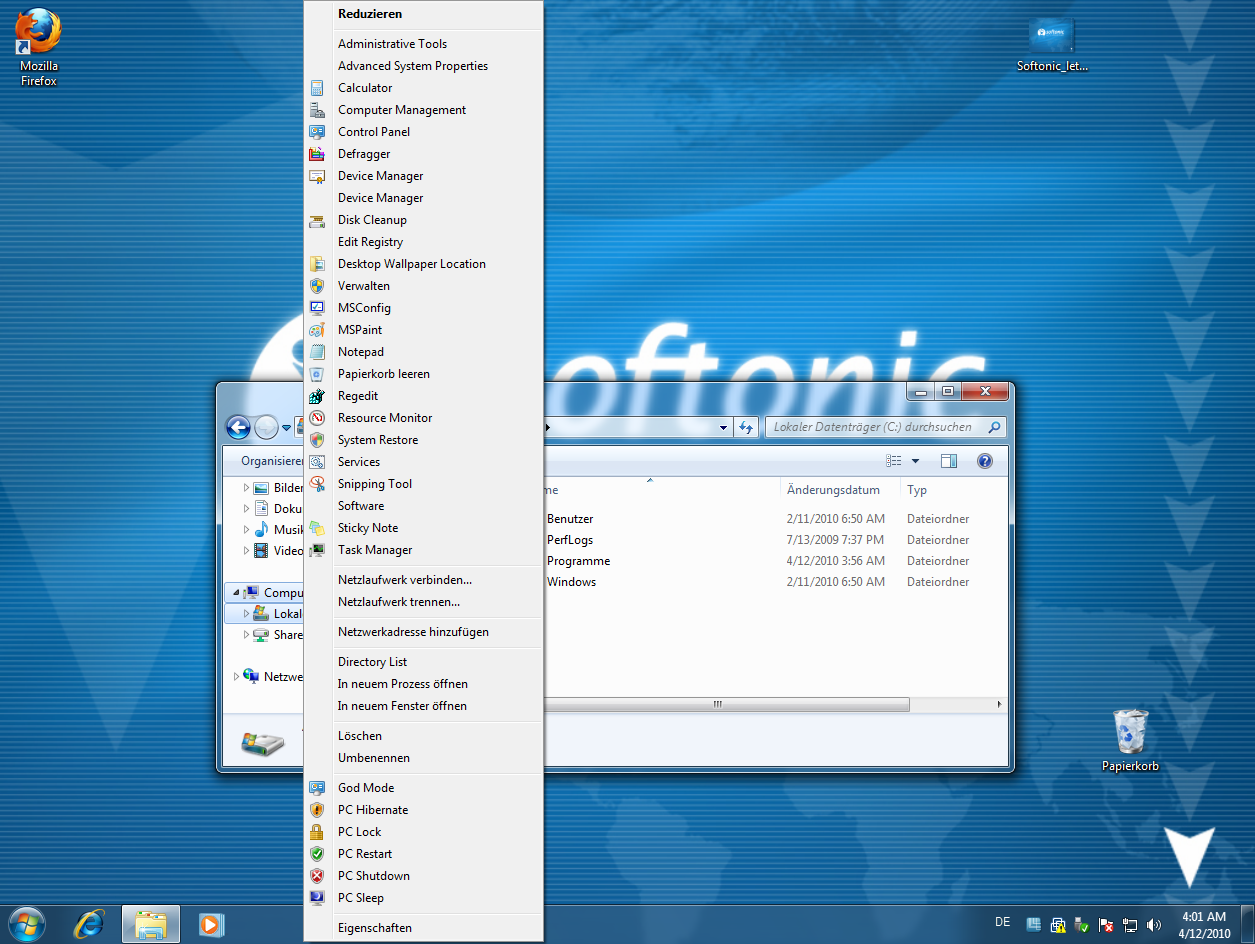
Task: Toggle the Explorer preview pane button
Action: (x=949, y=461)
